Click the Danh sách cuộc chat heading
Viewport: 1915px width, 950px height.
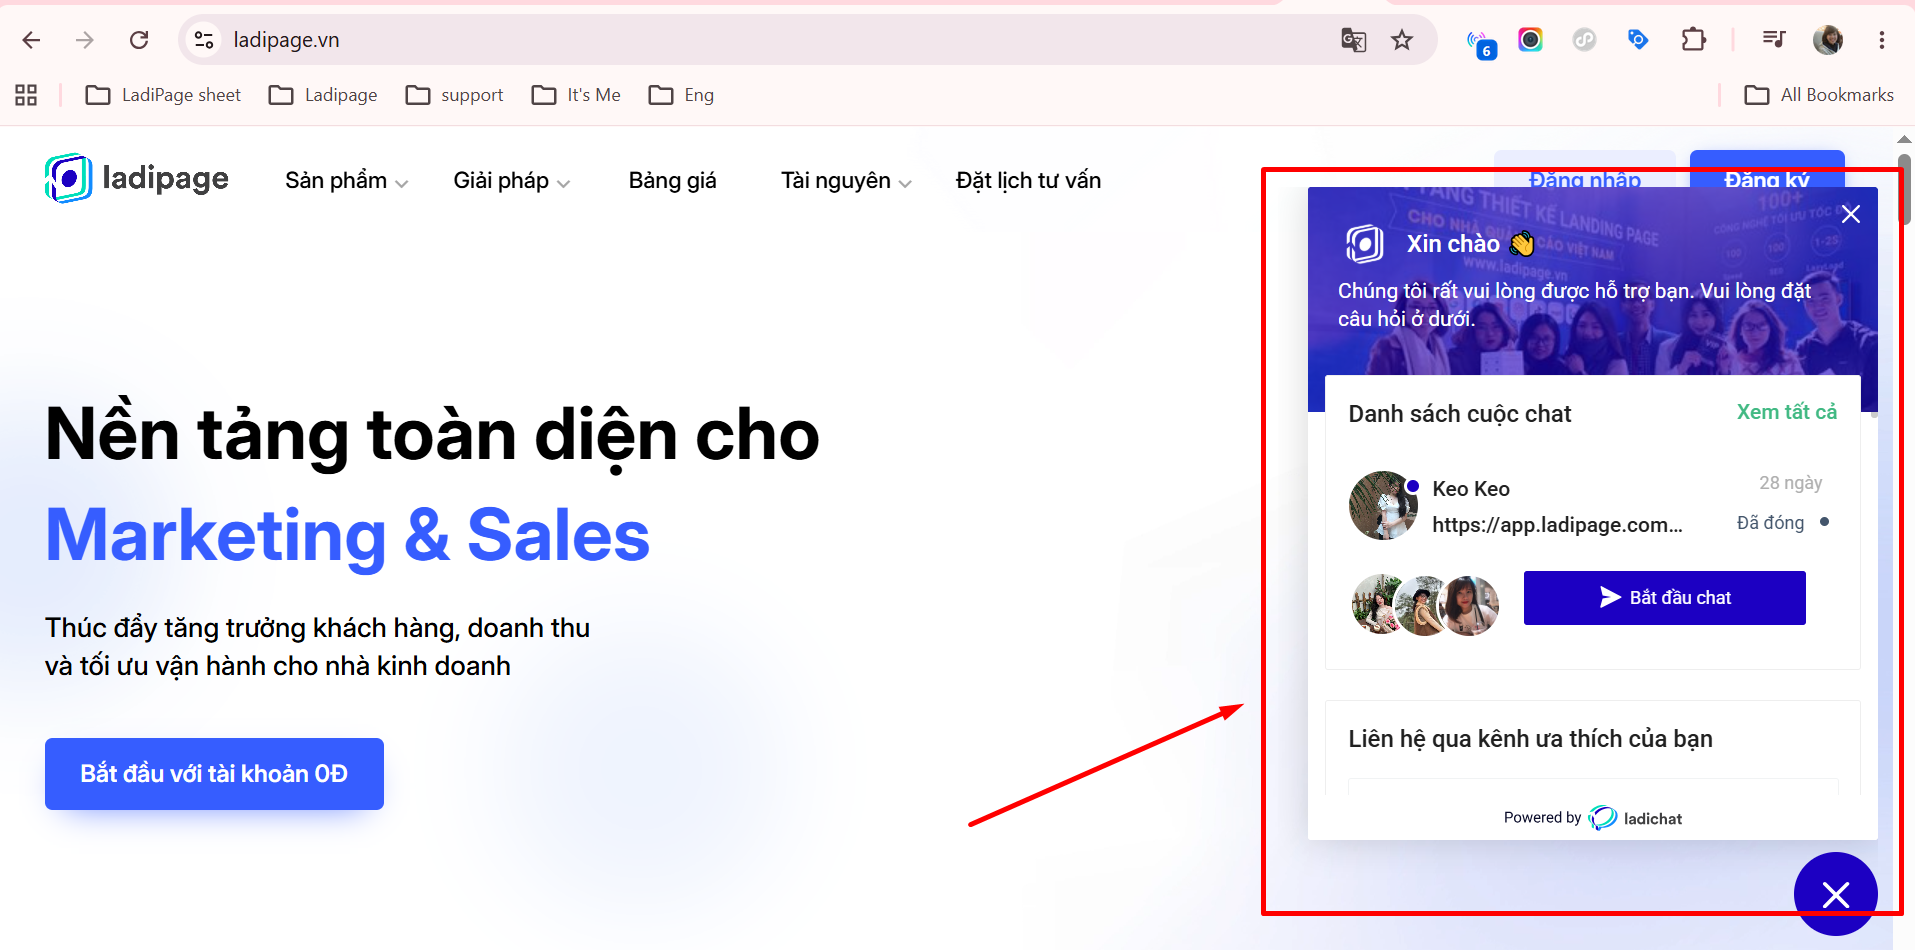coord(1460,414)
